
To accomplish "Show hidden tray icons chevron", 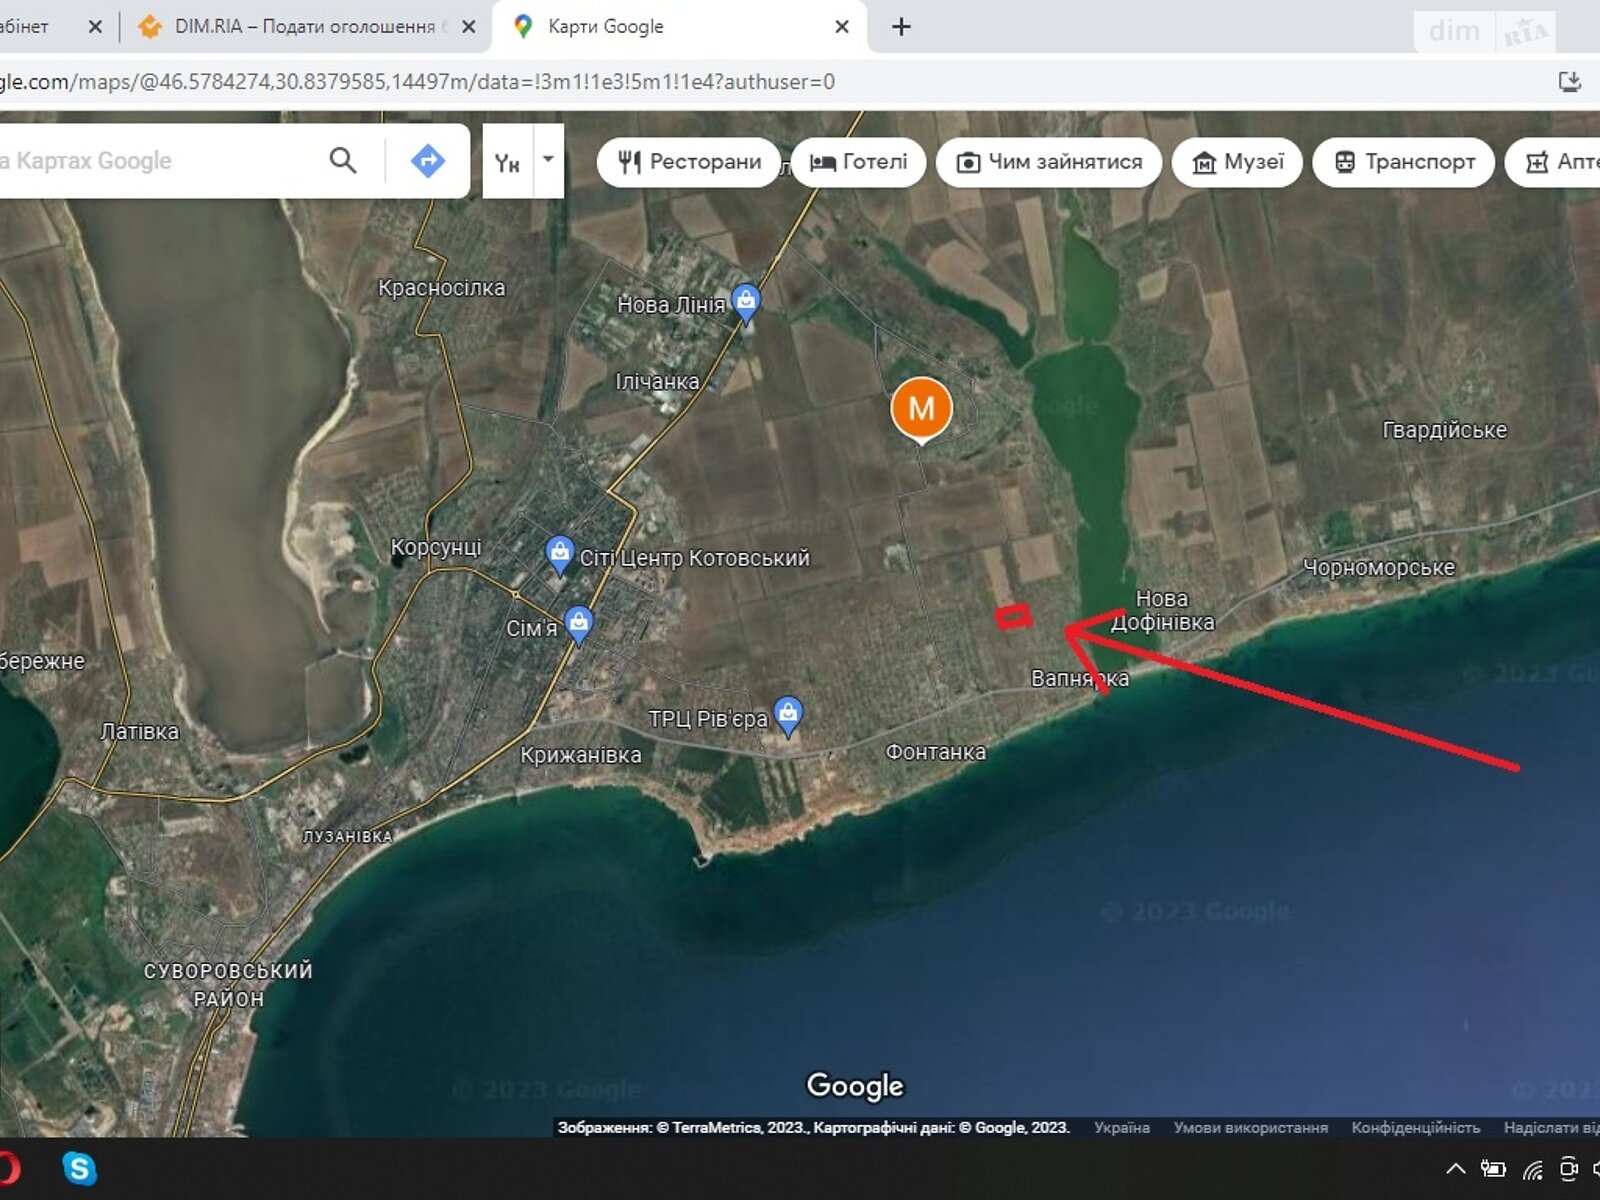I will [x=1456, y=1168].
